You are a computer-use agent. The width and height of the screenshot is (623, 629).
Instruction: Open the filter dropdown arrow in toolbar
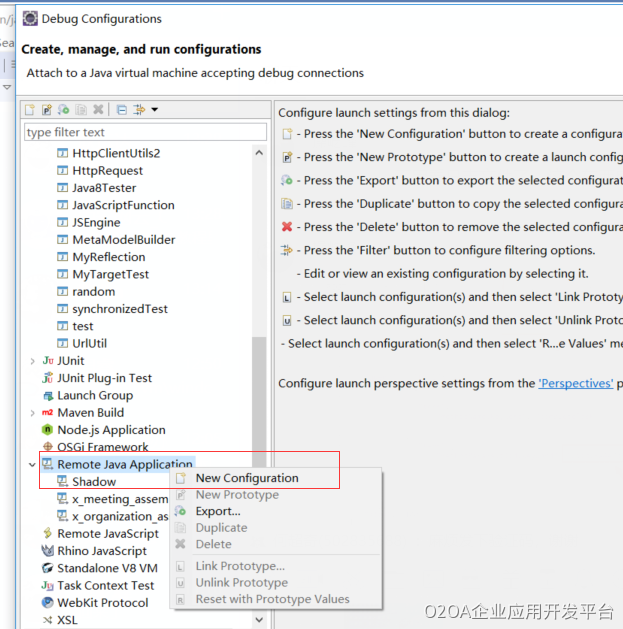[154, 110]
